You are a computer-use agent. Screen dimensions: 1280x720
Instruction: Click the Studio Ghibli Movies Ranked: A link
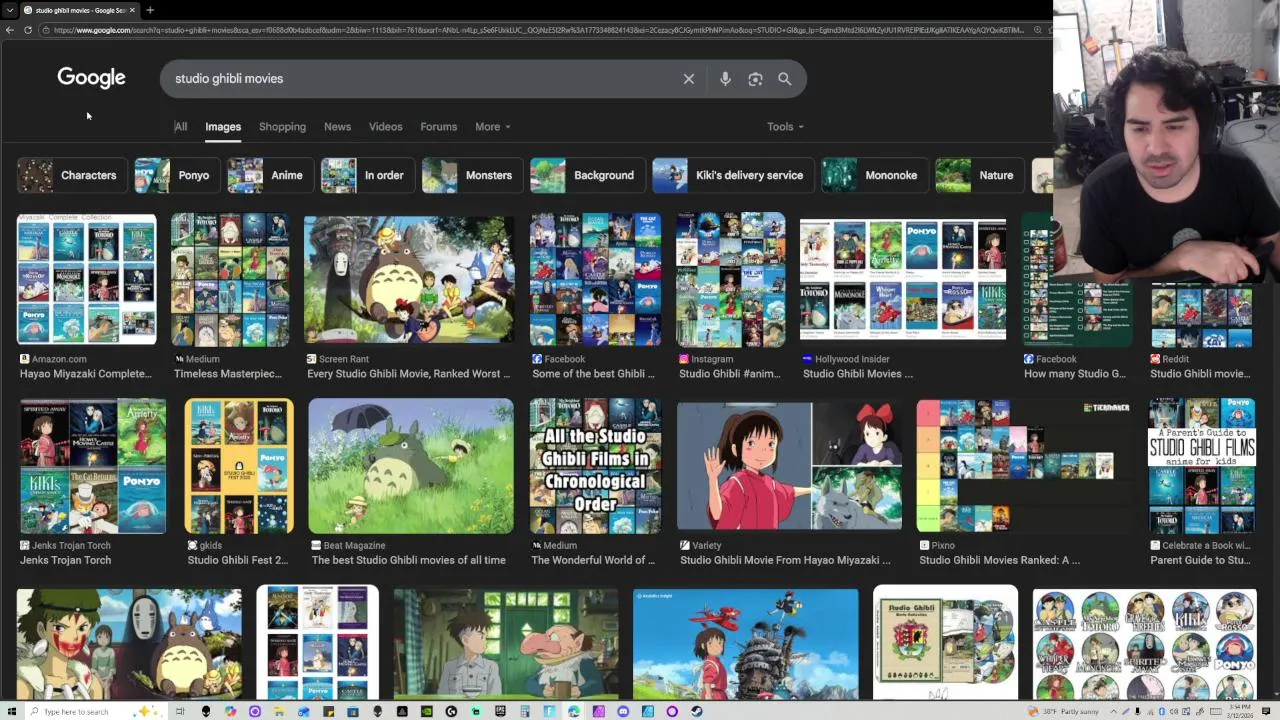pos(999,561)
